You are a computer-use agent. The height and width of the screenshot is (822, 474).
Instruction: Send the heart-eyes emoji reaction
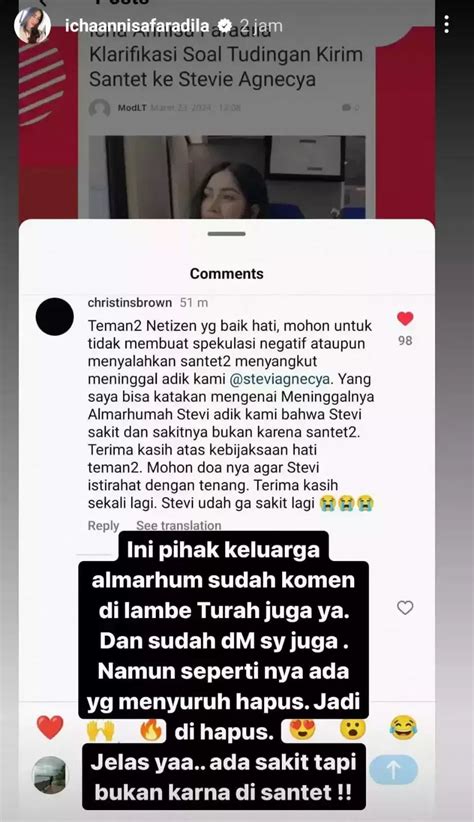coord(303,729)
